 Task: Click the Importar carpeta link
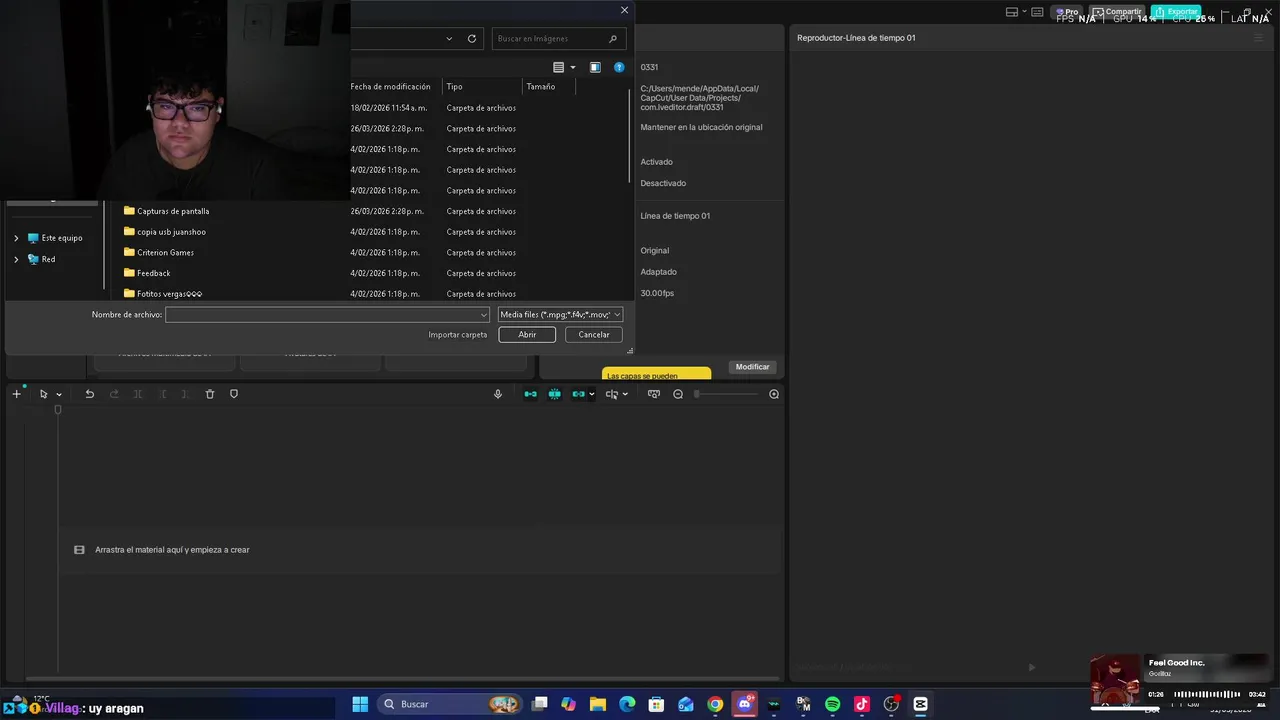click(x=458, y=335)
